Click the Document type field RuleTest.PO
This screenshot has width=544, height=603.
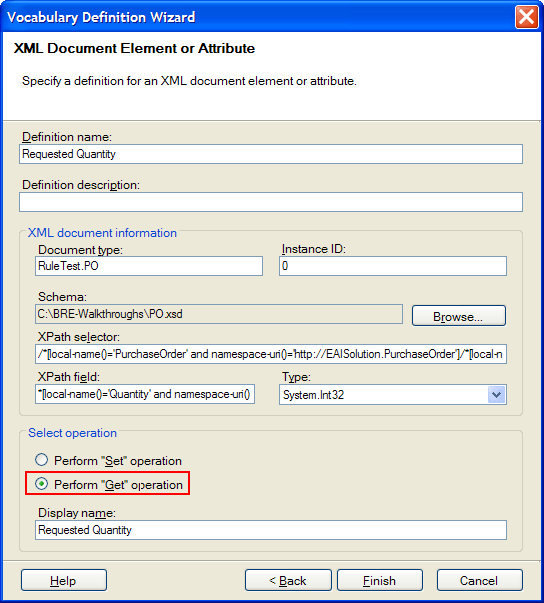pos(149,266)
